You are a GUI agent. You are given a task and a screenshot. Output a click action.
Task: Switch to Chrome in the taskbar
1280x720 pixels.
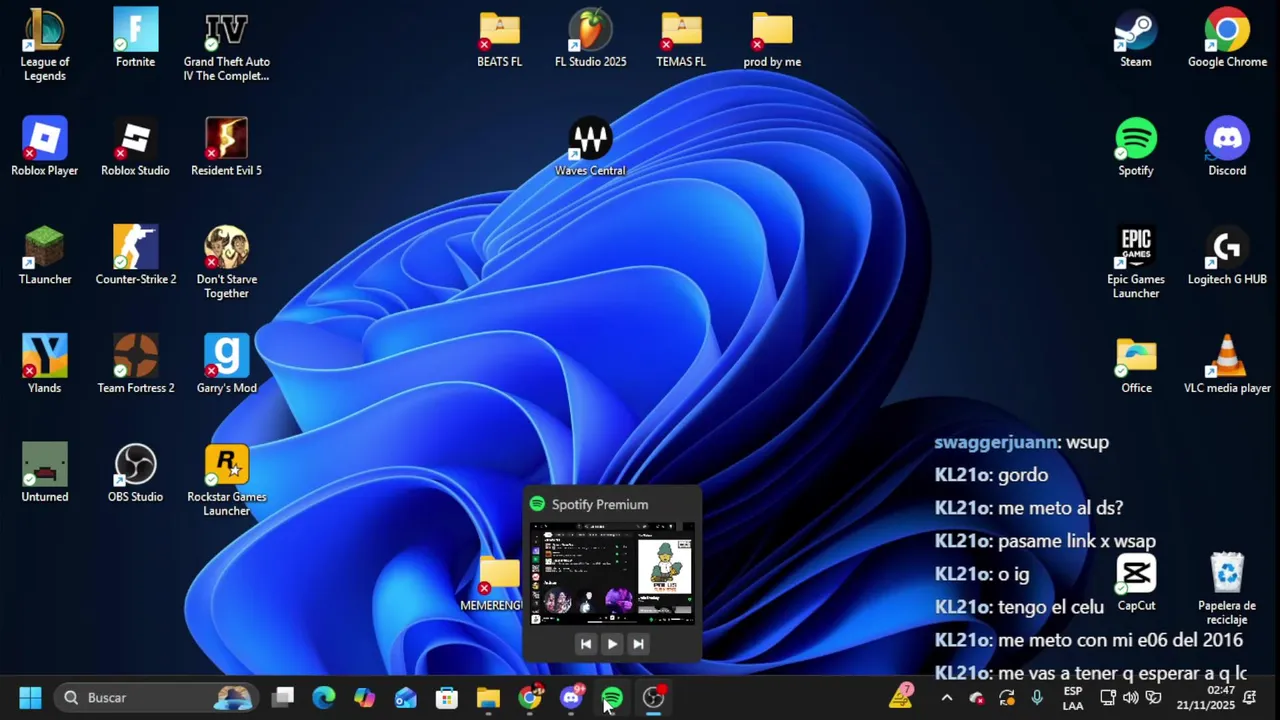(x=530, y=697)
